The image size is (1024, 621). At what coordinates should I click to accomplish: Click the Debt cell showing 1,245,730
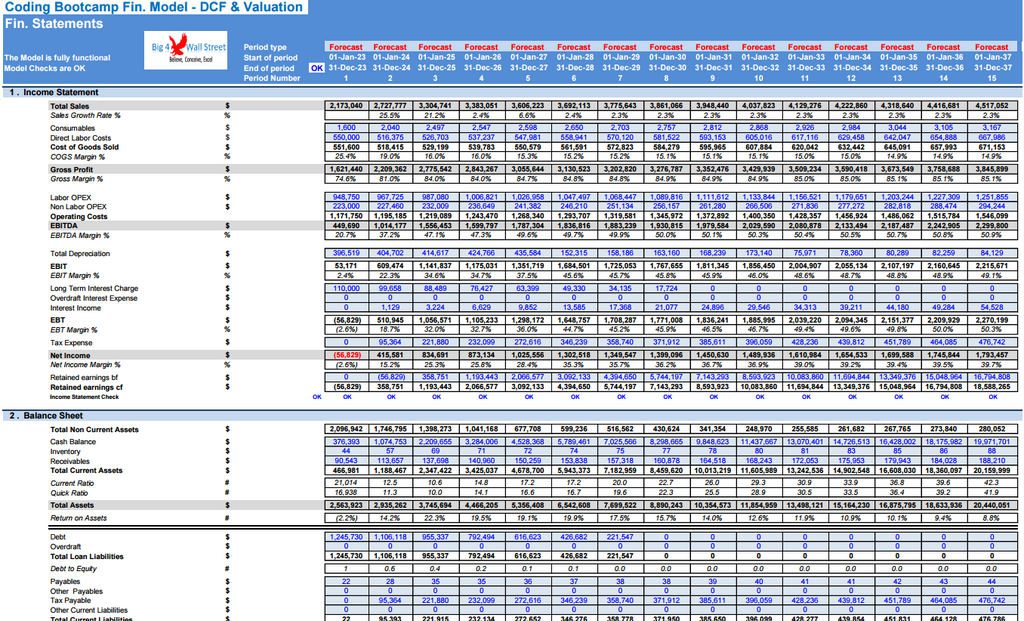346,537
